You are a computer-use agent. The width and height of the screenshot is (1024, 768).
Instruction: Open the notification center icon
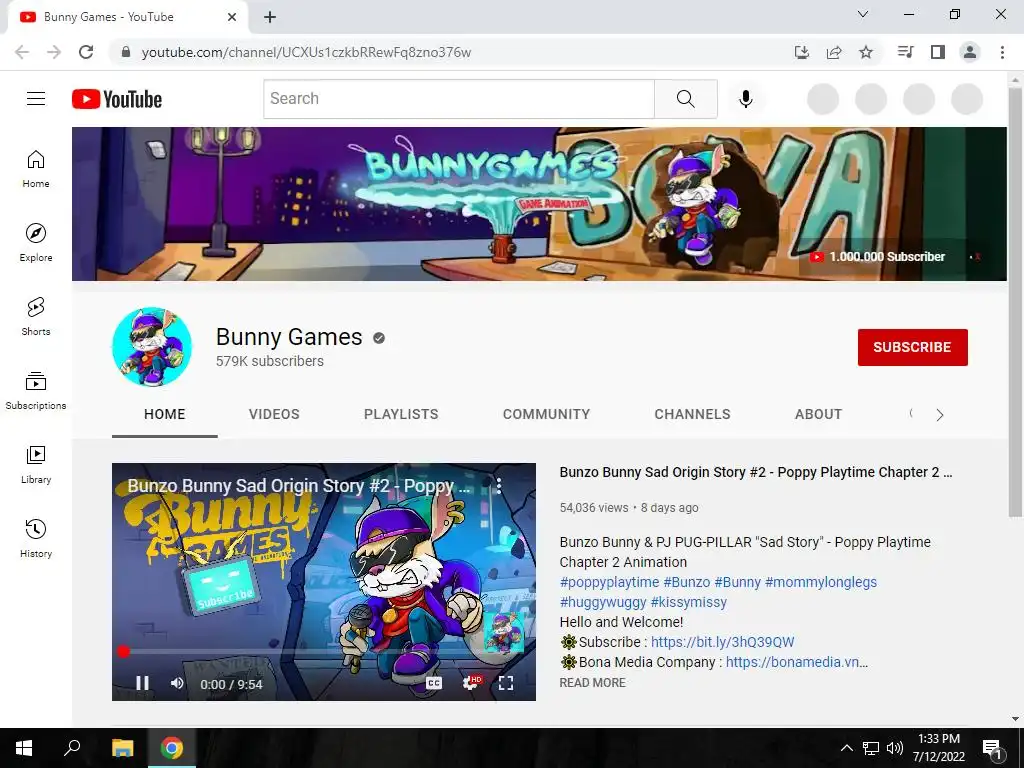(x=992, y=748)
